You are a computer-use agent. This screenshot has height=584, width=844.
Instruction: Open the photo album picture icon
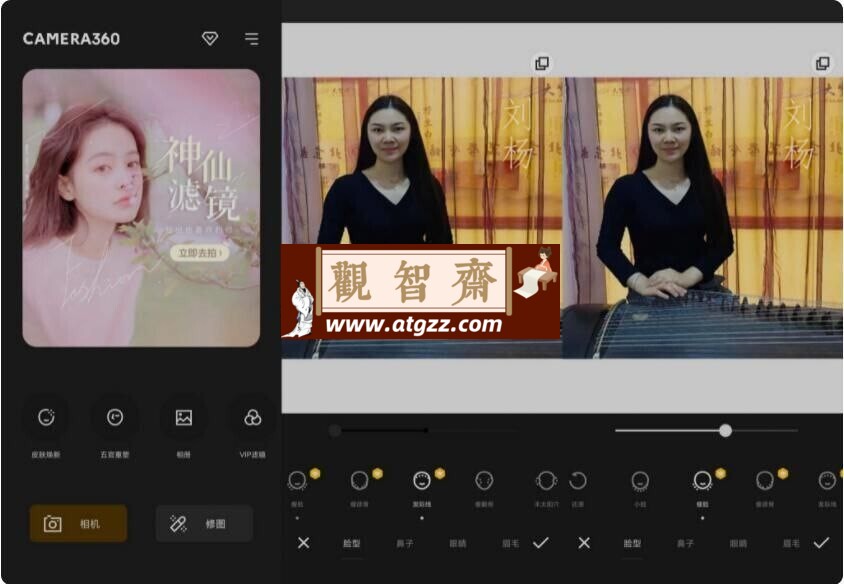[184, 417]
